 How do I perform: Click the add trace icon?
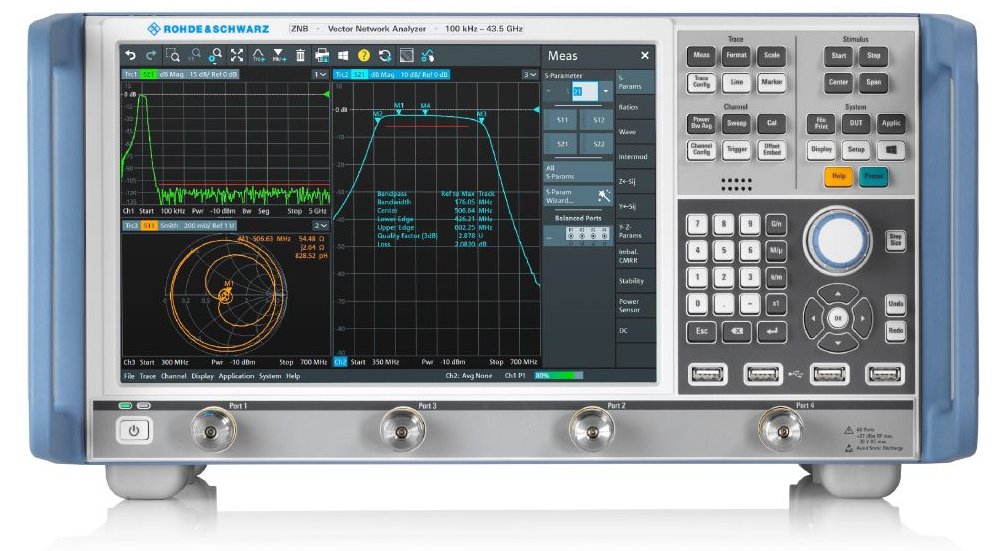click(259, 56)
